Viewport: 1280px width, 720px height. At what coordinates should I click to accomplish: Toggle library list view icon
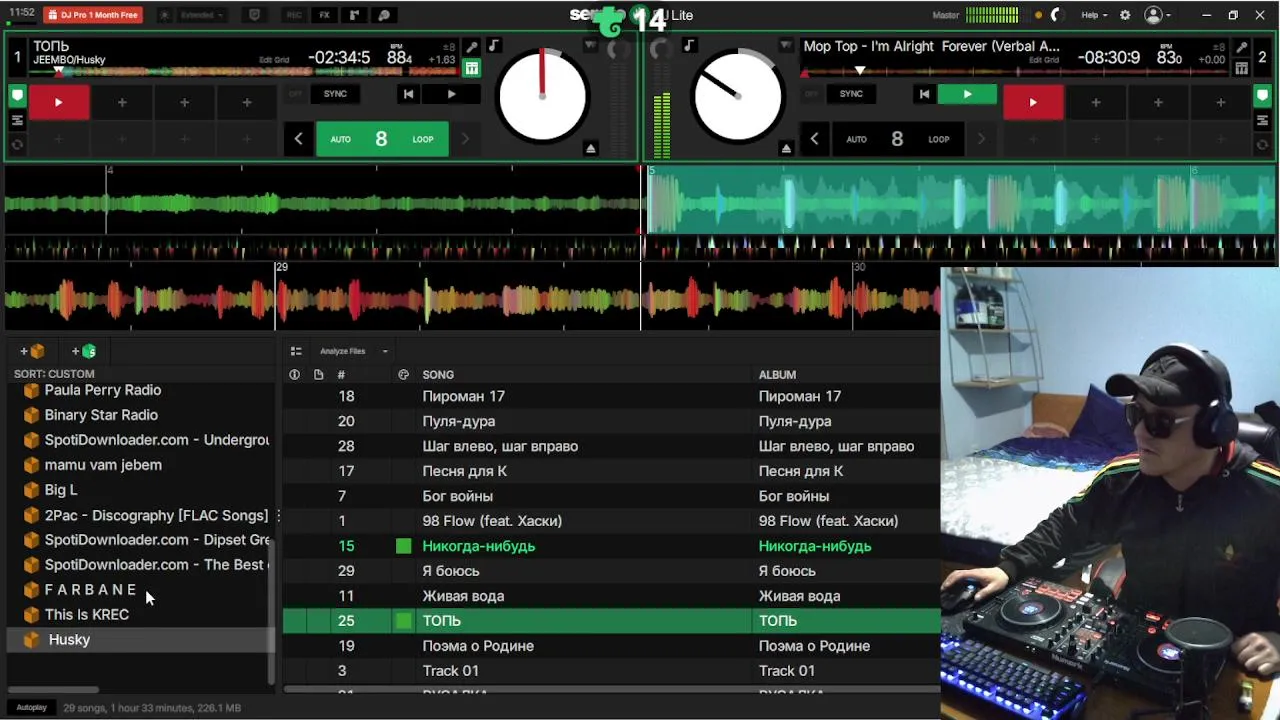tap(296, 351)
